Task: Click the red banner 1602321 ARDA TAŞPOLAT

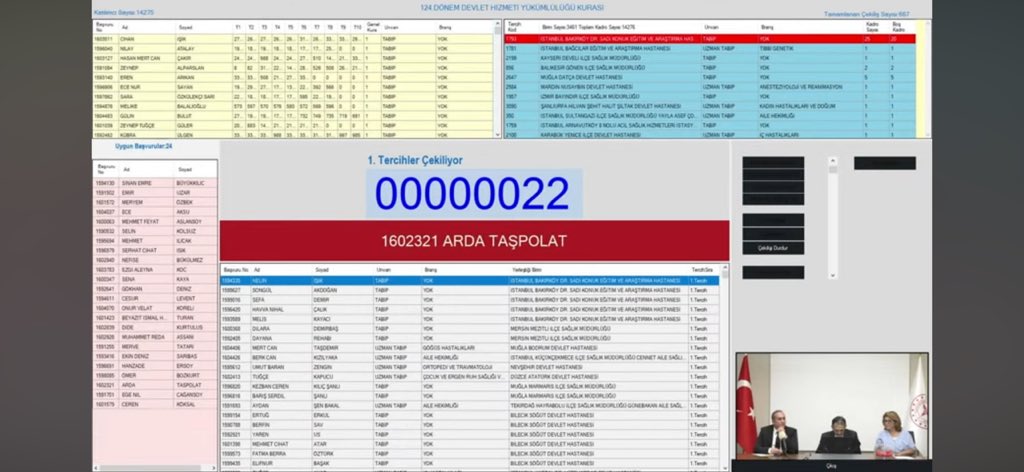Action: click(474, 241)
